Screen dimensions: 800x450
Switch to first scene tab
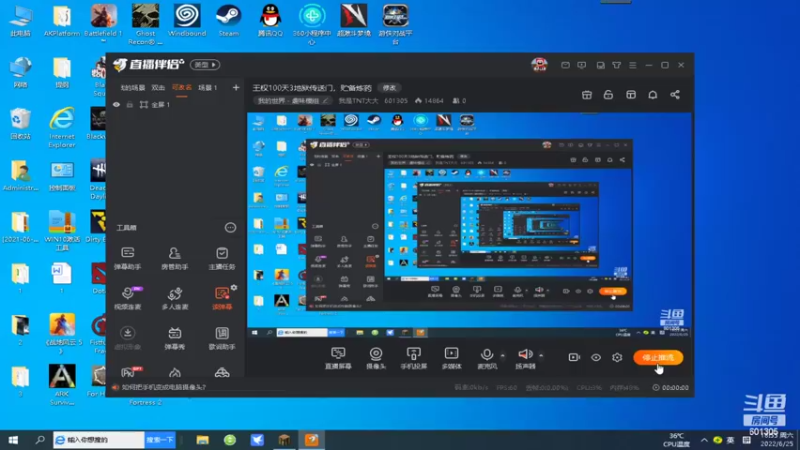pos(133,88)
